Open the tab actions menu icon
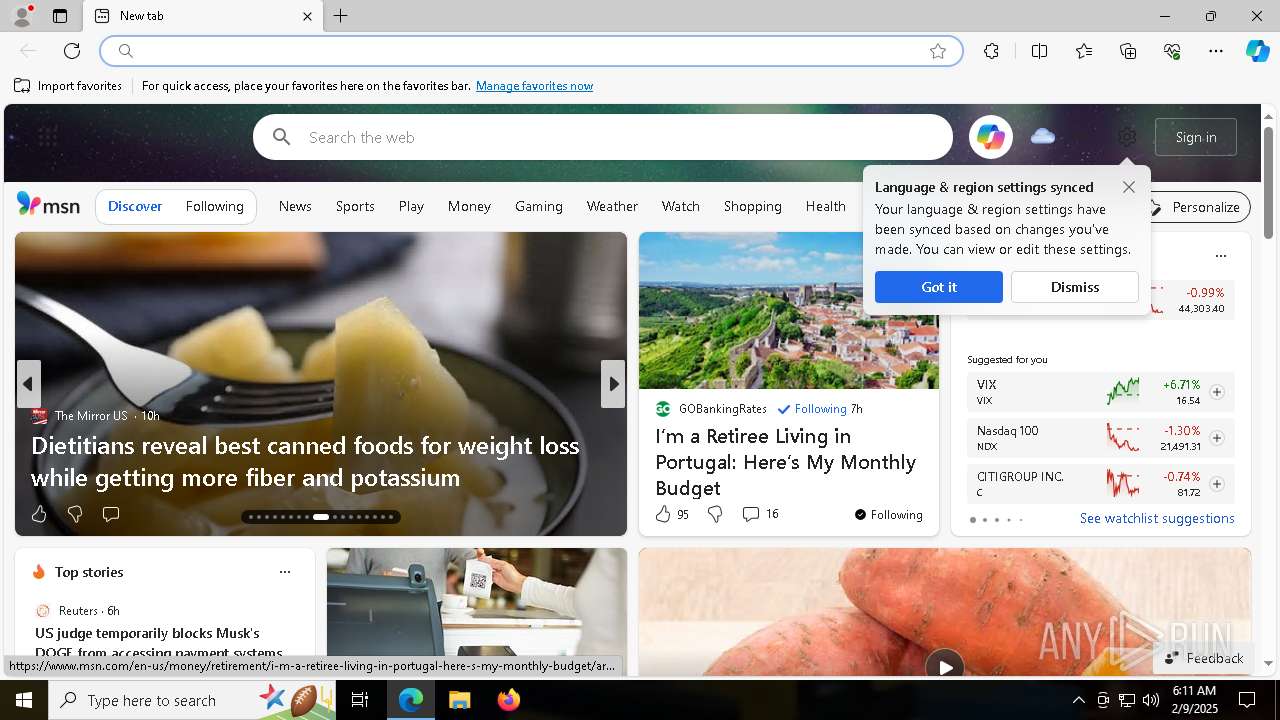This screenshot has height=720, width=1280. click(x=60, y=16)
